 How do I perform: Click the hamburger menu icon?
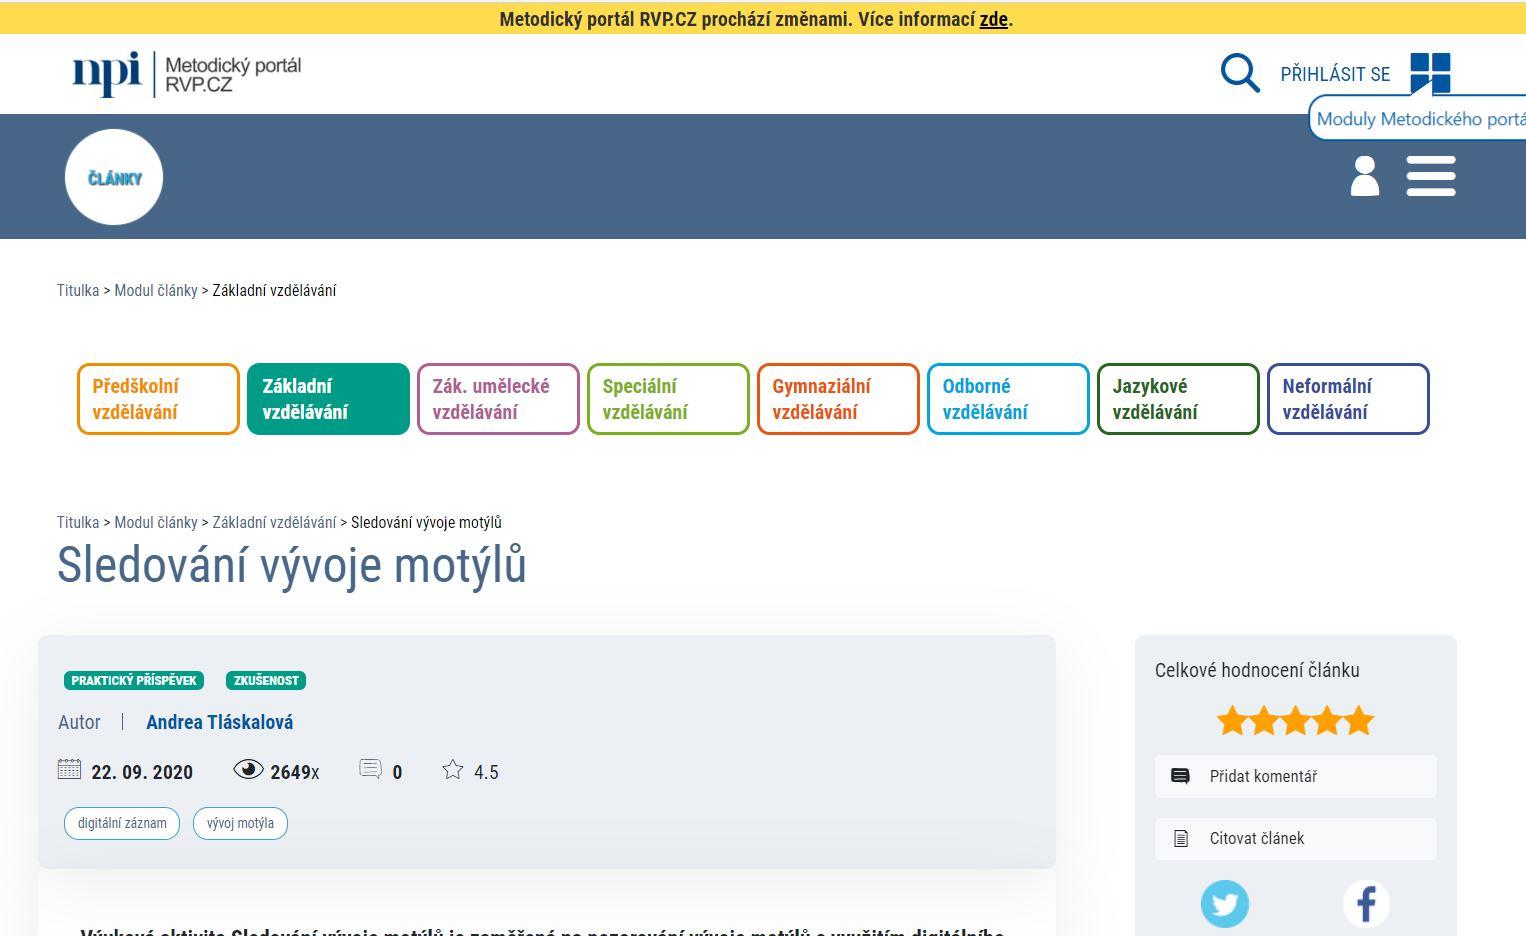1431,176
